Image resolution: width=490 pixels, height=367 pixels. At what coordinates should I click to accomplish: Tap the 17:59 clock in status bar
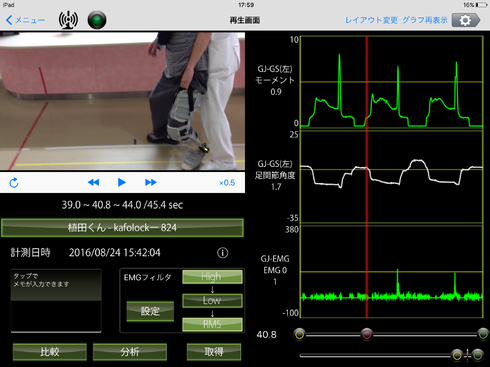point(246,5)
